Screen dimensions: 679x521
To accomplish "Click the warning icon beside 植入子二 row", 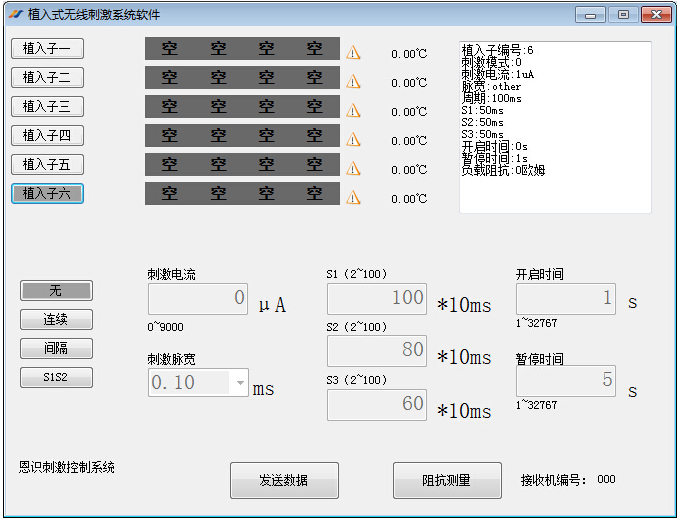I will click(x=353, y=82).
